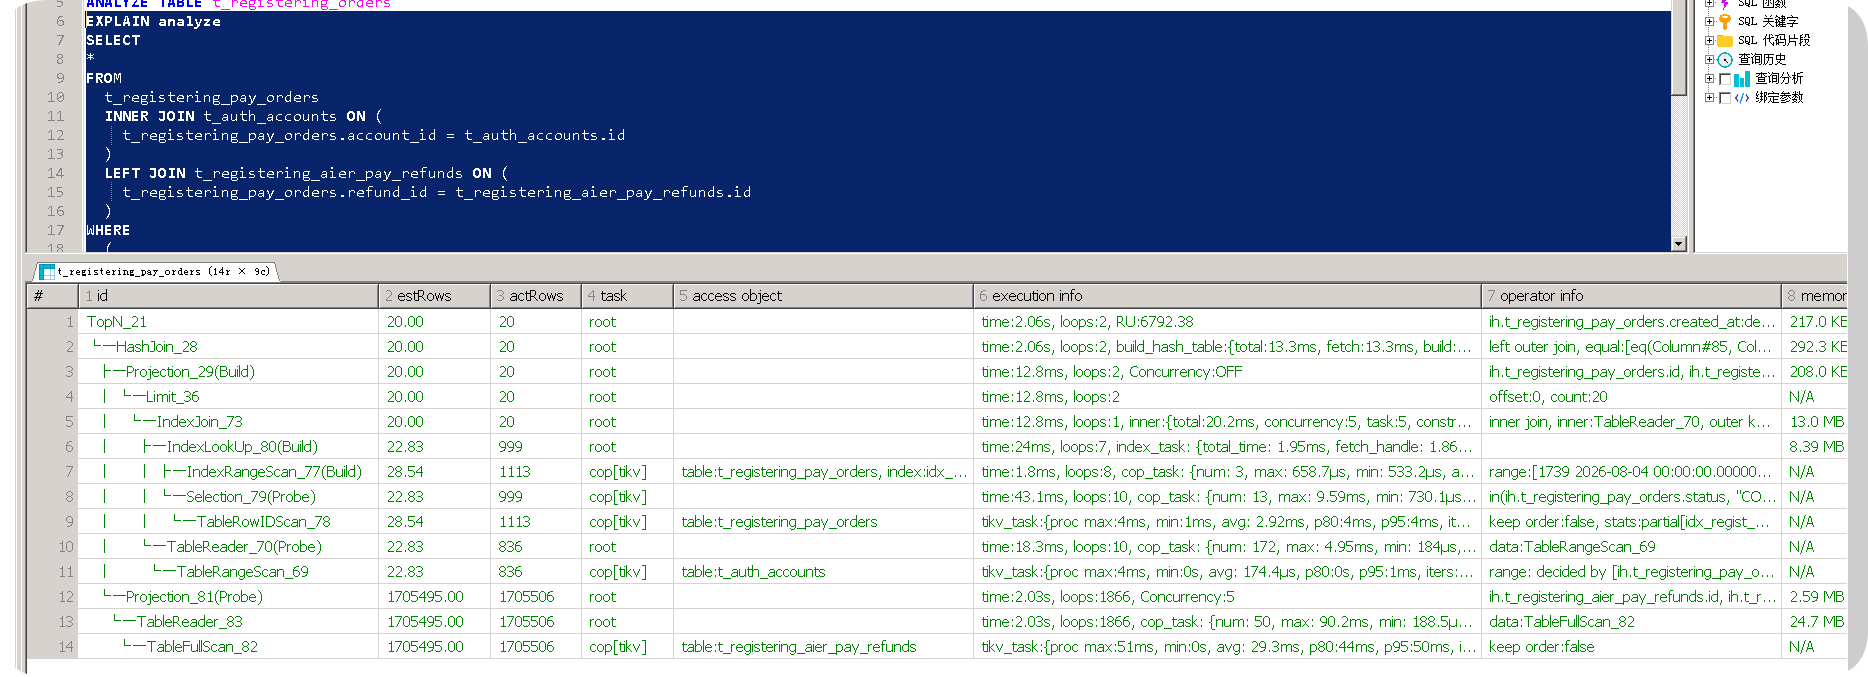
Task: Click the grid icon on the t_registering_pay_orders tab
Action: click(x=47, y=271)
